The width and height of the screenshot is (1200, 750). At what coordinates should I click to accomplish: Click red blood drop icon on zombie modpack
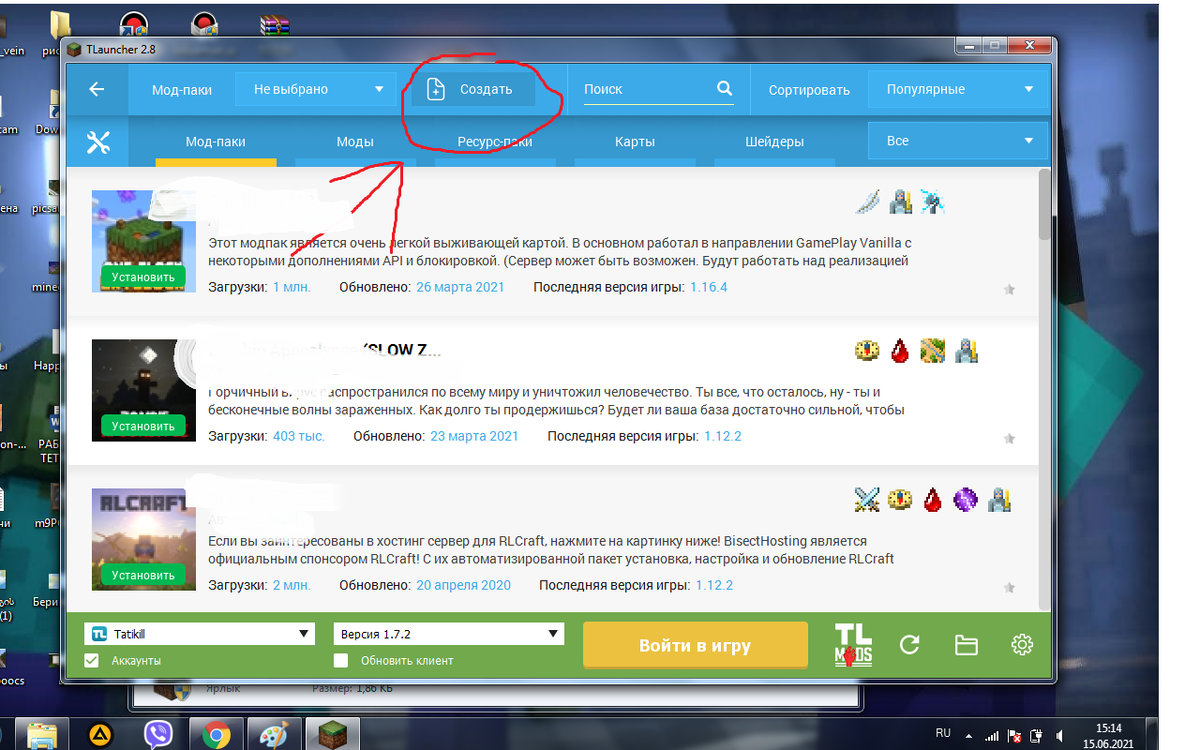[x=900, y=351]
